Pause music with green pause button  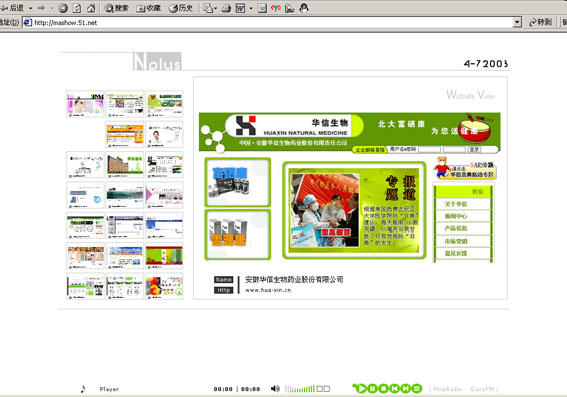tap(372, 389)
